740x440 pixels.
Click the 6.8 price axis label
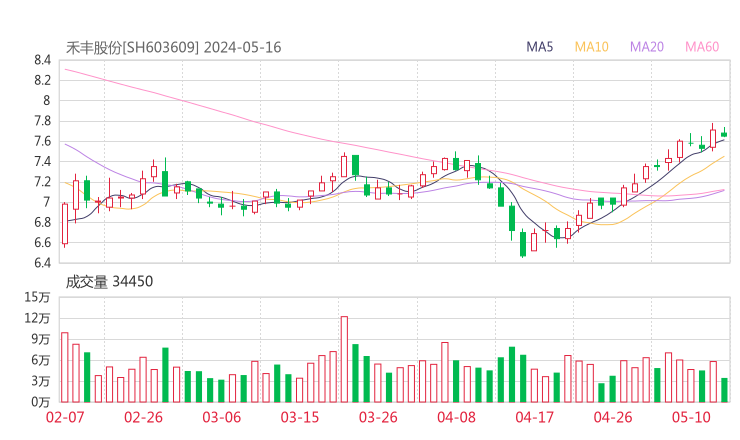42,222
